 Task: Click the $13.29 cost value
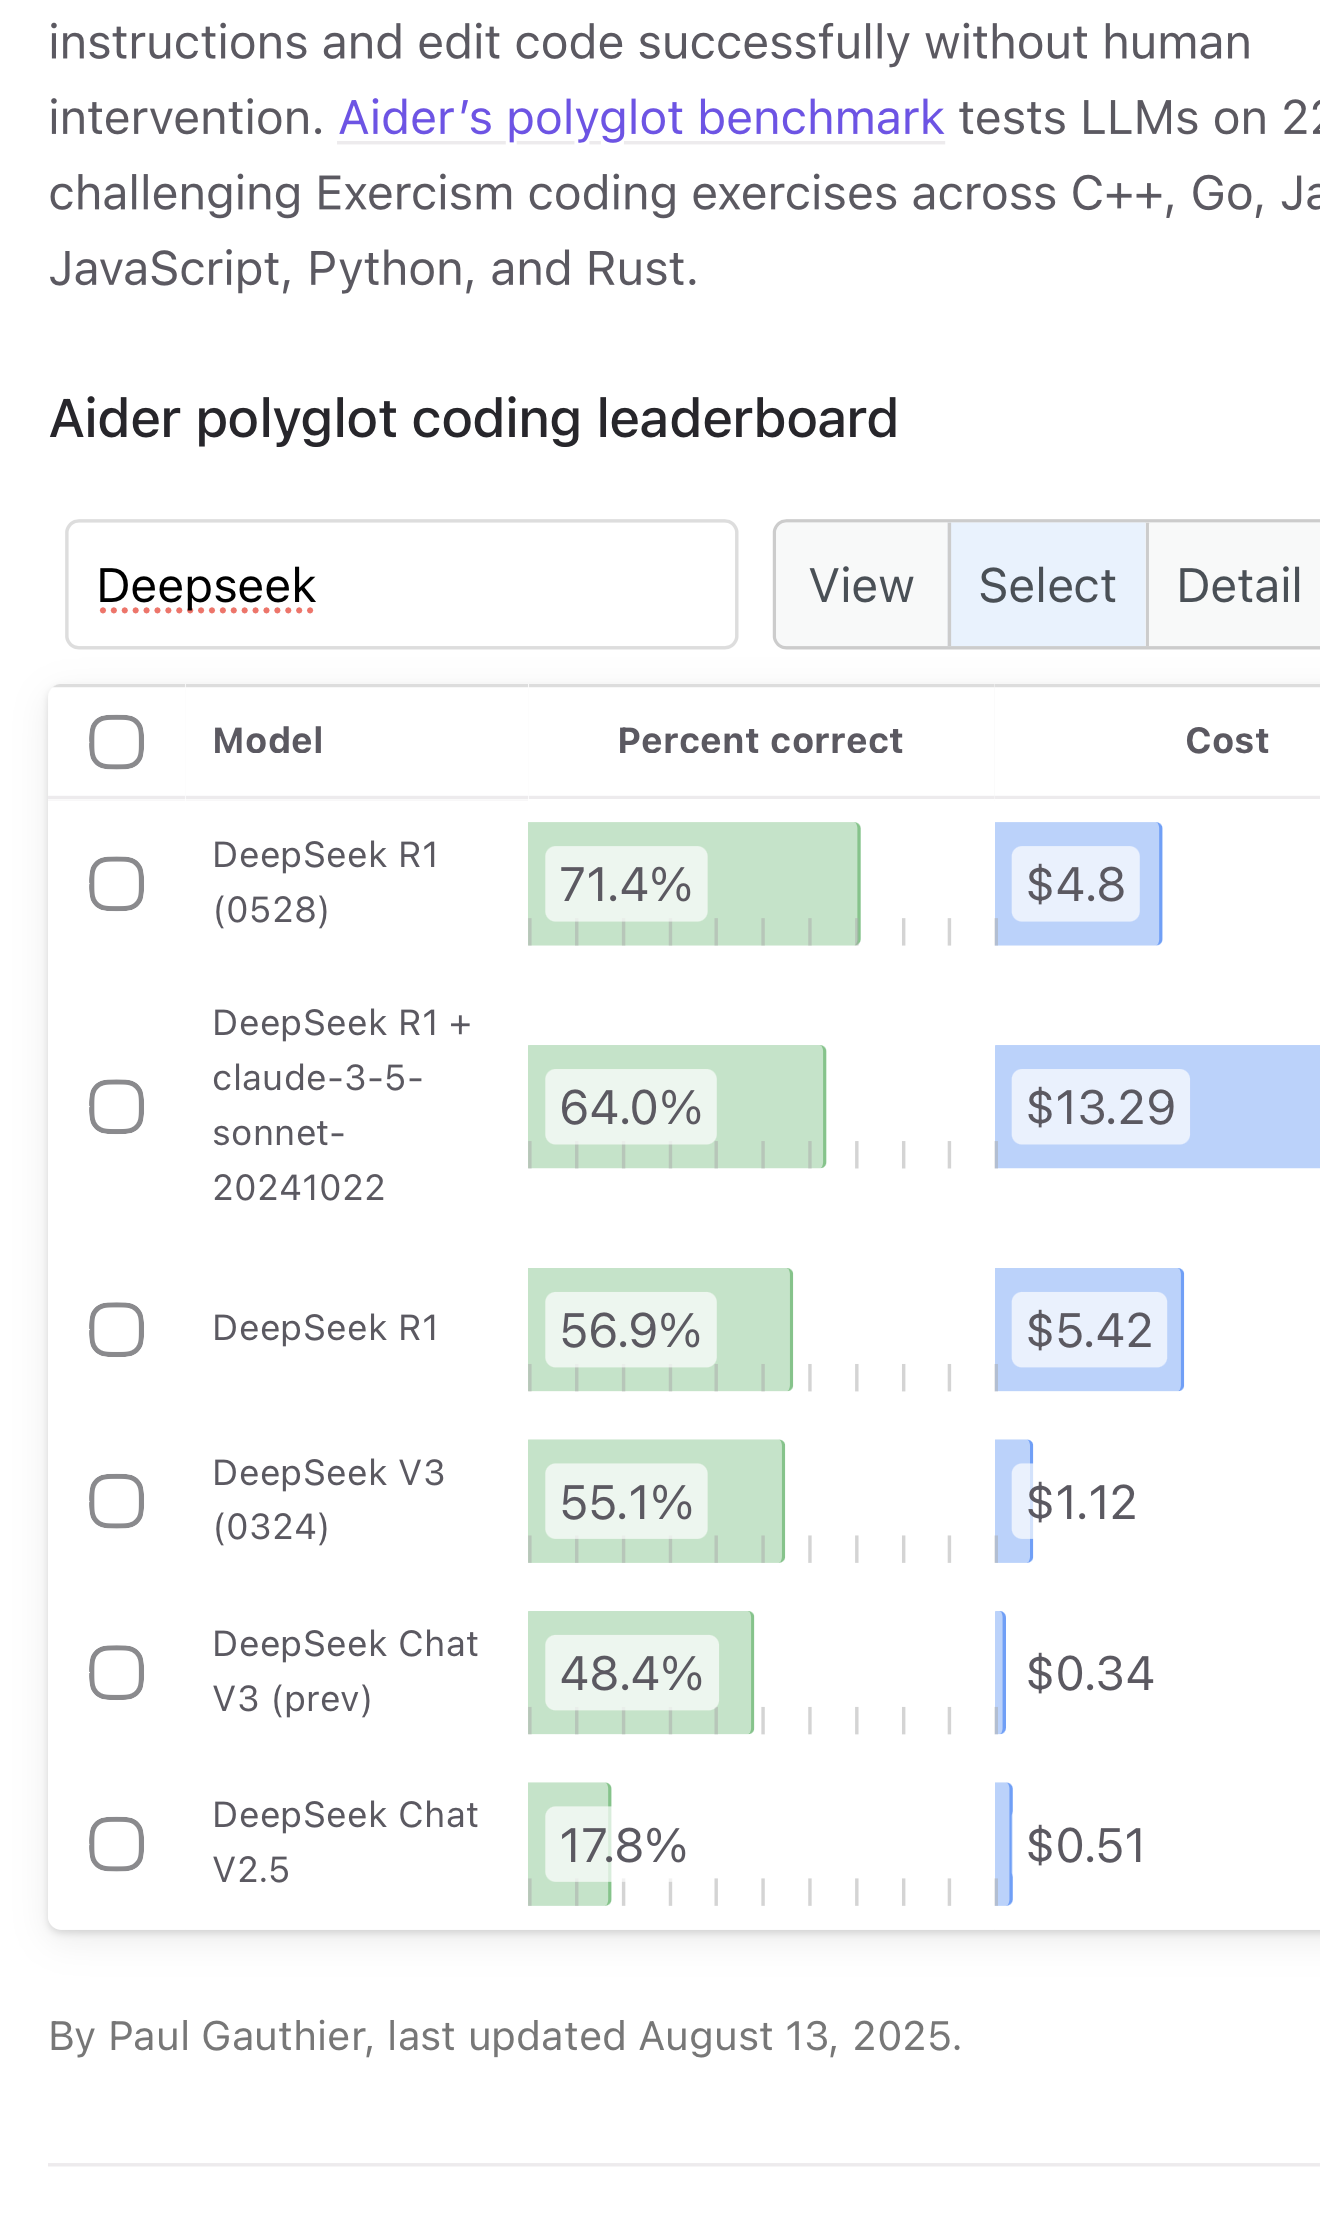pos(1101,1107)
